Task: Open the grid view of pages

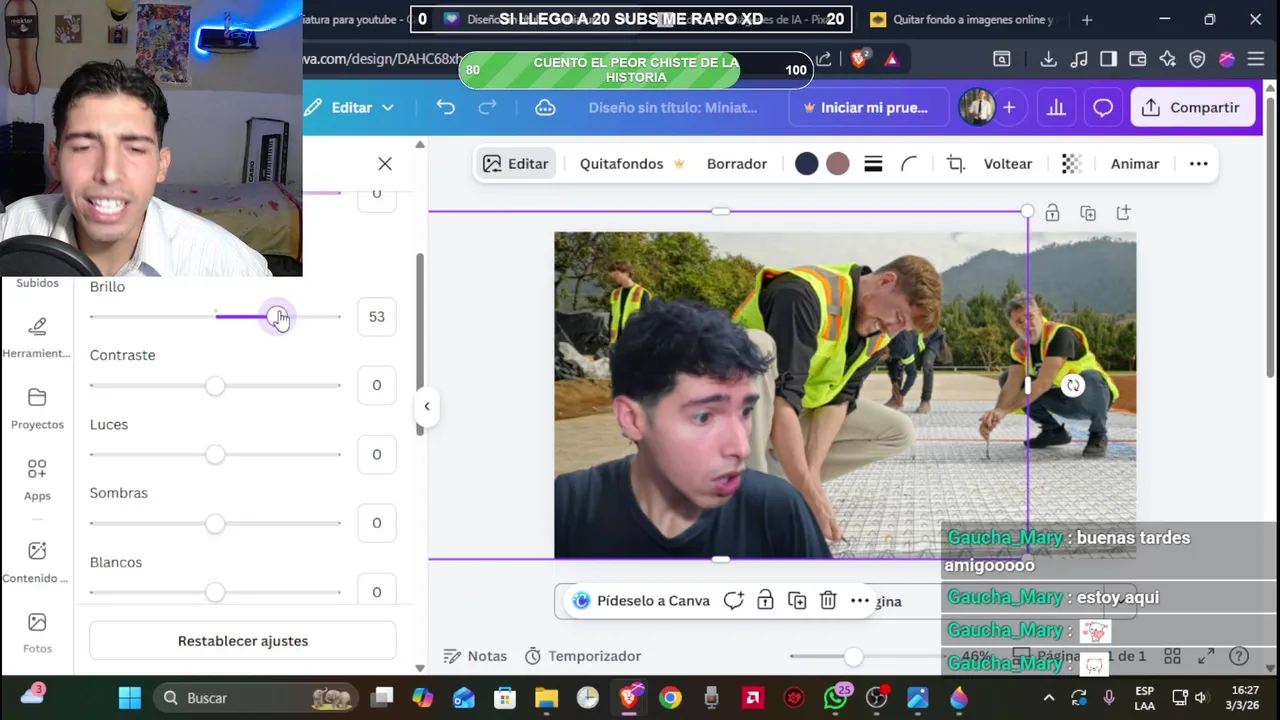Action: point(1172,656)
